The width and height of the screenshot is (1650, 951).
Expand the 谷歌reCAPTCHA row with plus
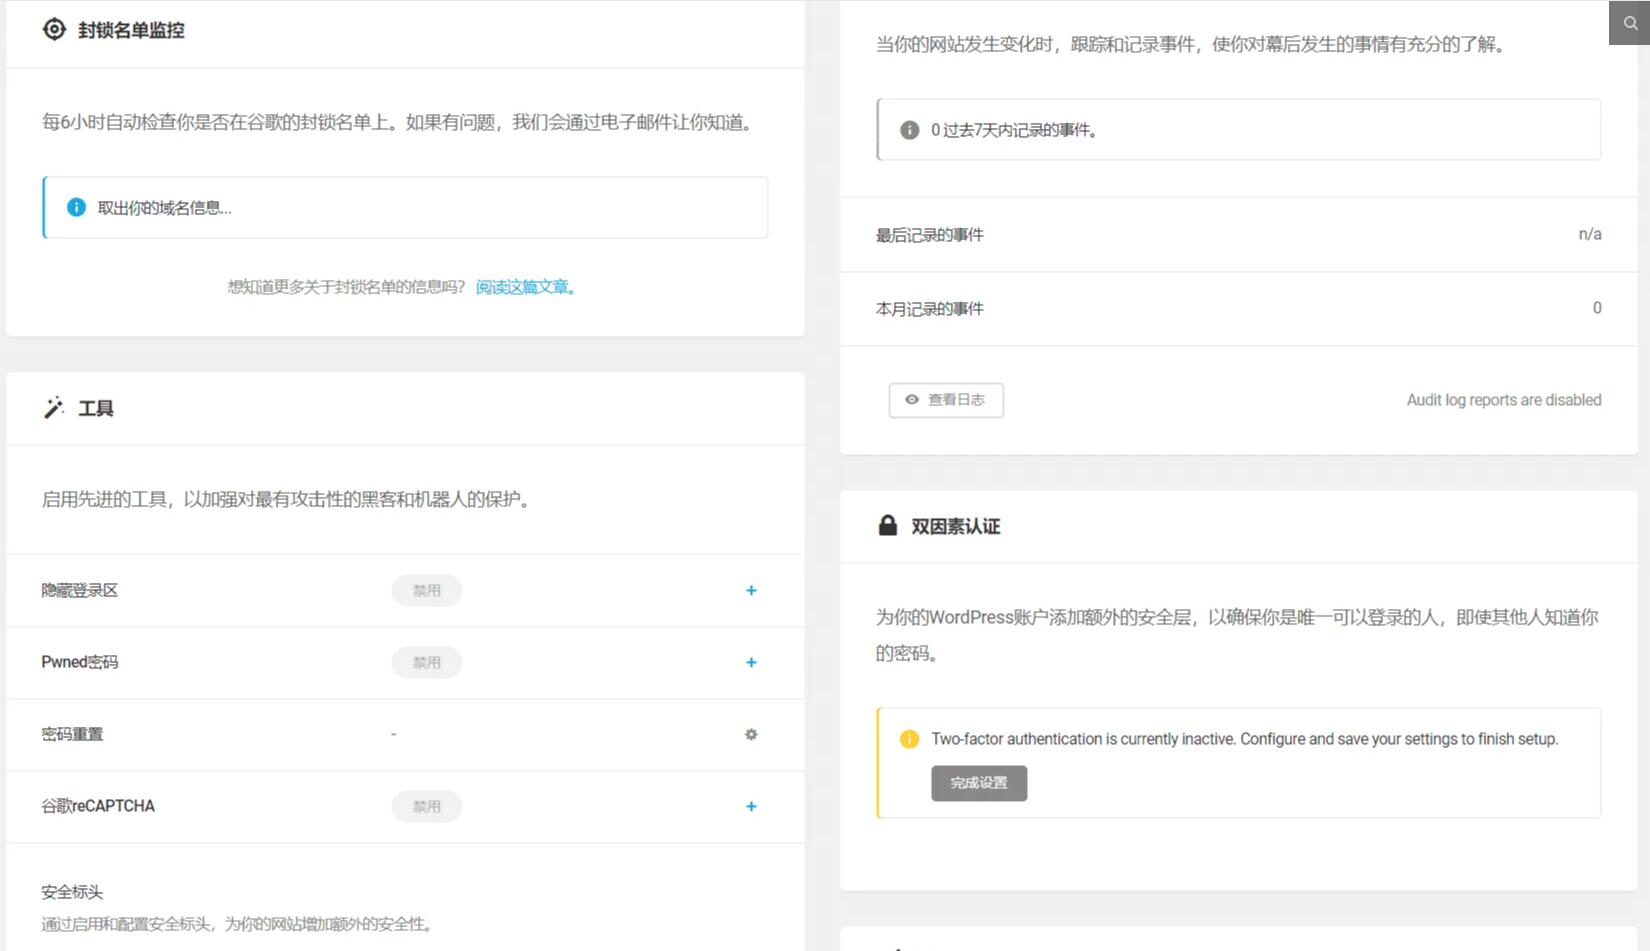tap(751, 806)
